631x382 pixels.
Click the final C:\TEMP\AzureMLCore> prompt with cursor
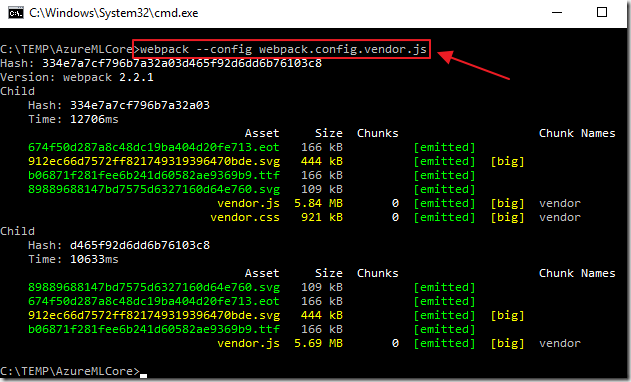[x=74, y=371]
